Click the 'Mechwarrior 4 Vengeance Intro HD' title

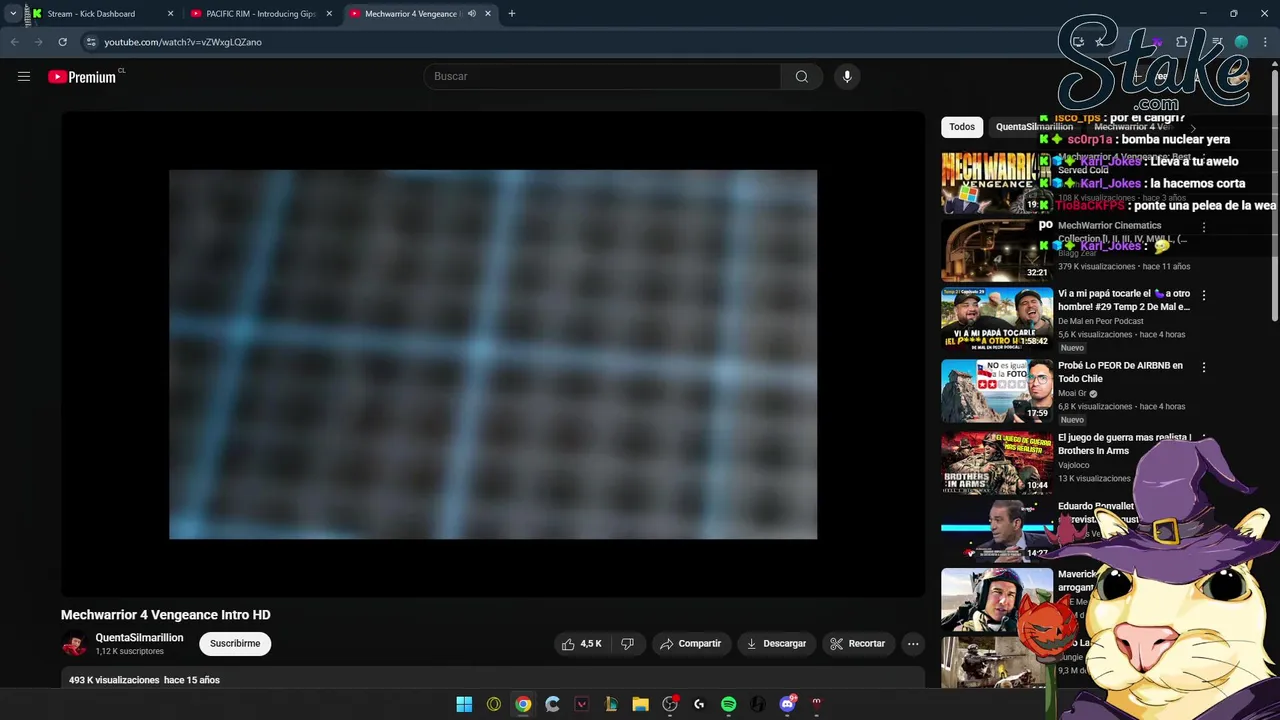click(x=166, y=615)
